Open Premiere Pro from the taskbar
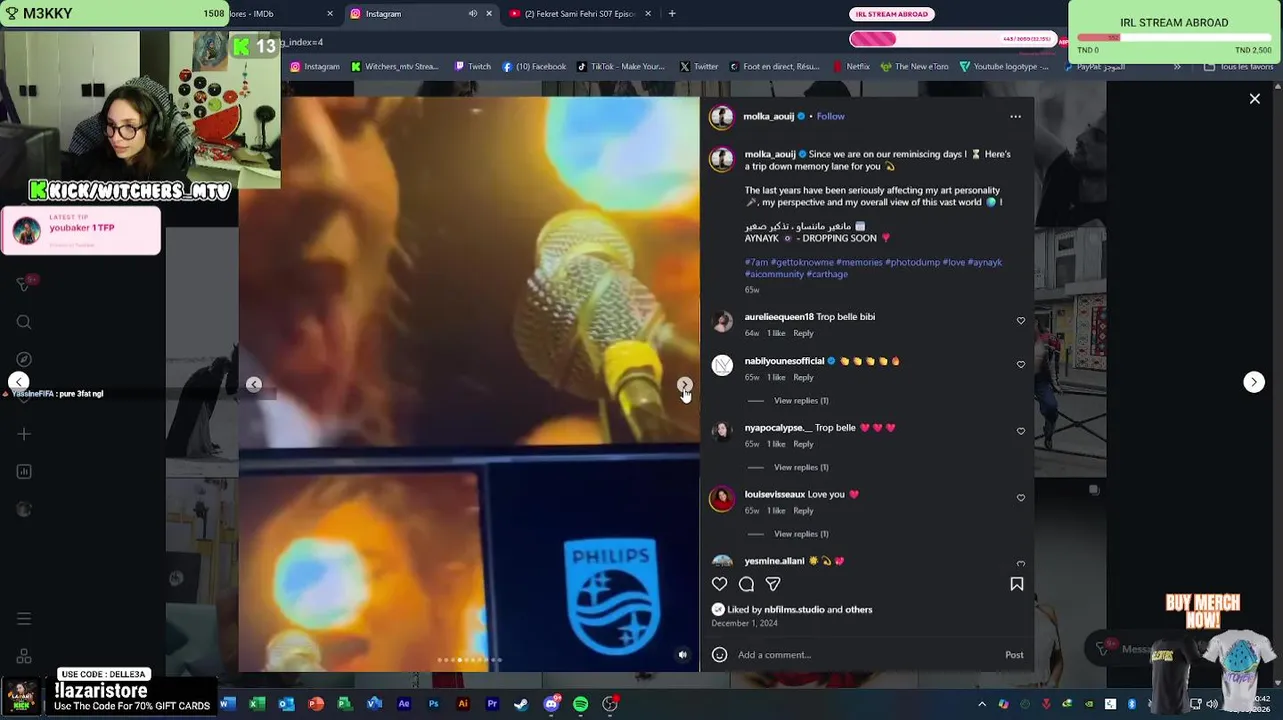This screenshot has width=1283, height=720. tap(492, 704)
